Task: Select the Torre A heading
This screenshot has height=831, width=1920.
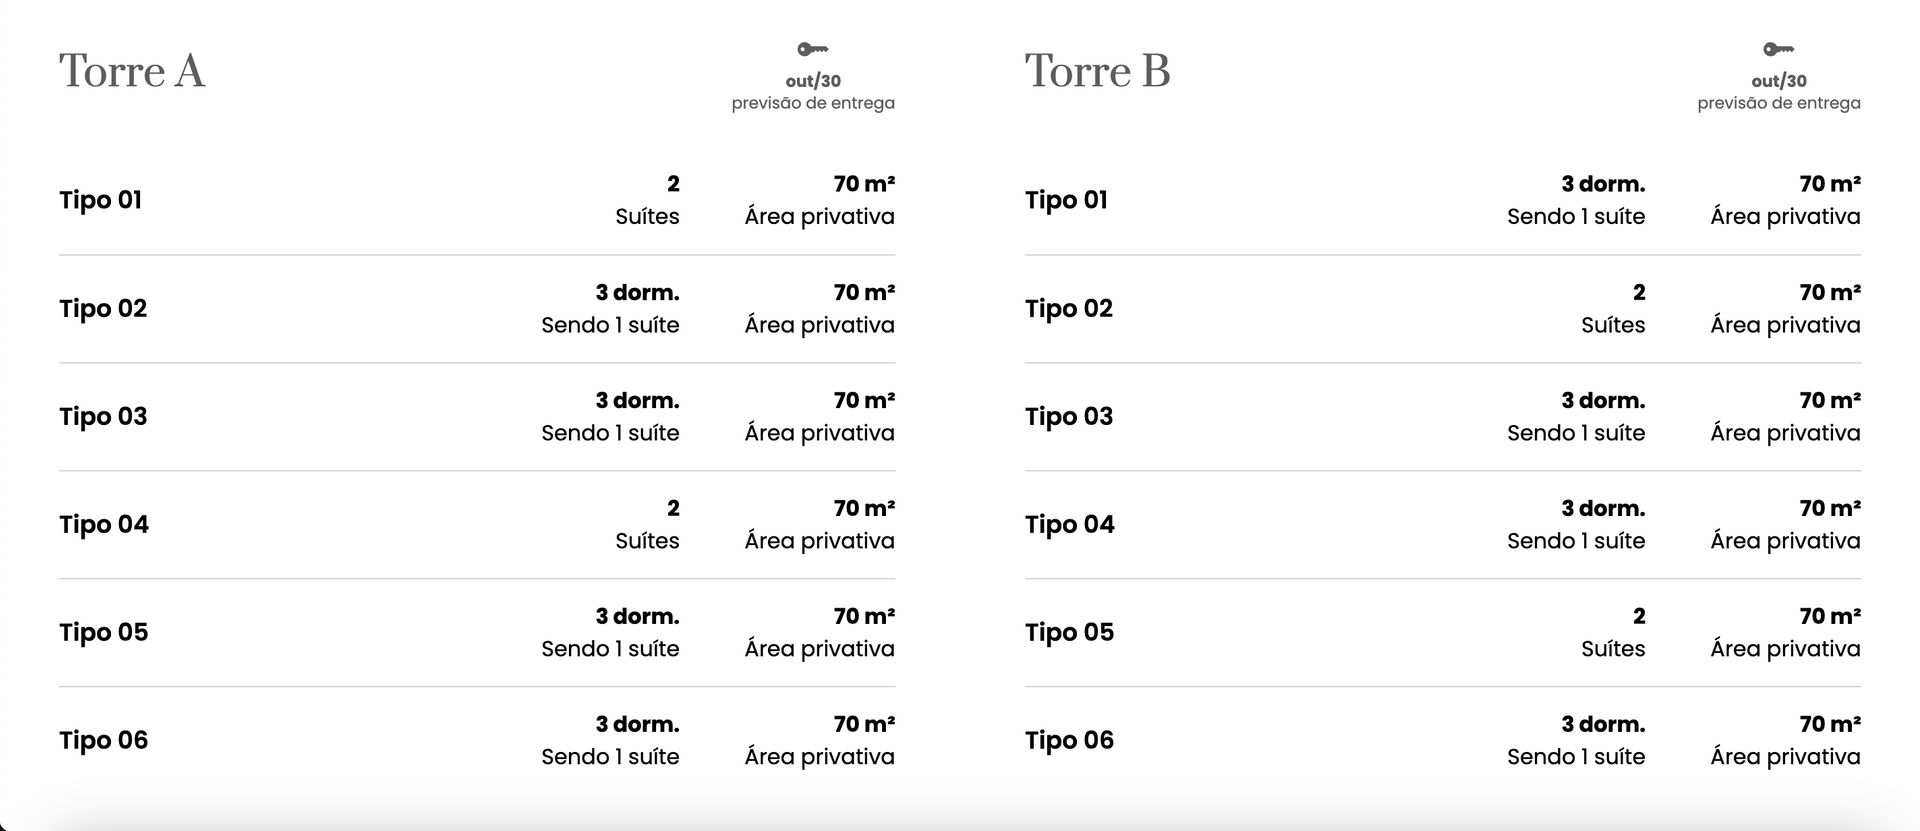Action: (132, 71)
